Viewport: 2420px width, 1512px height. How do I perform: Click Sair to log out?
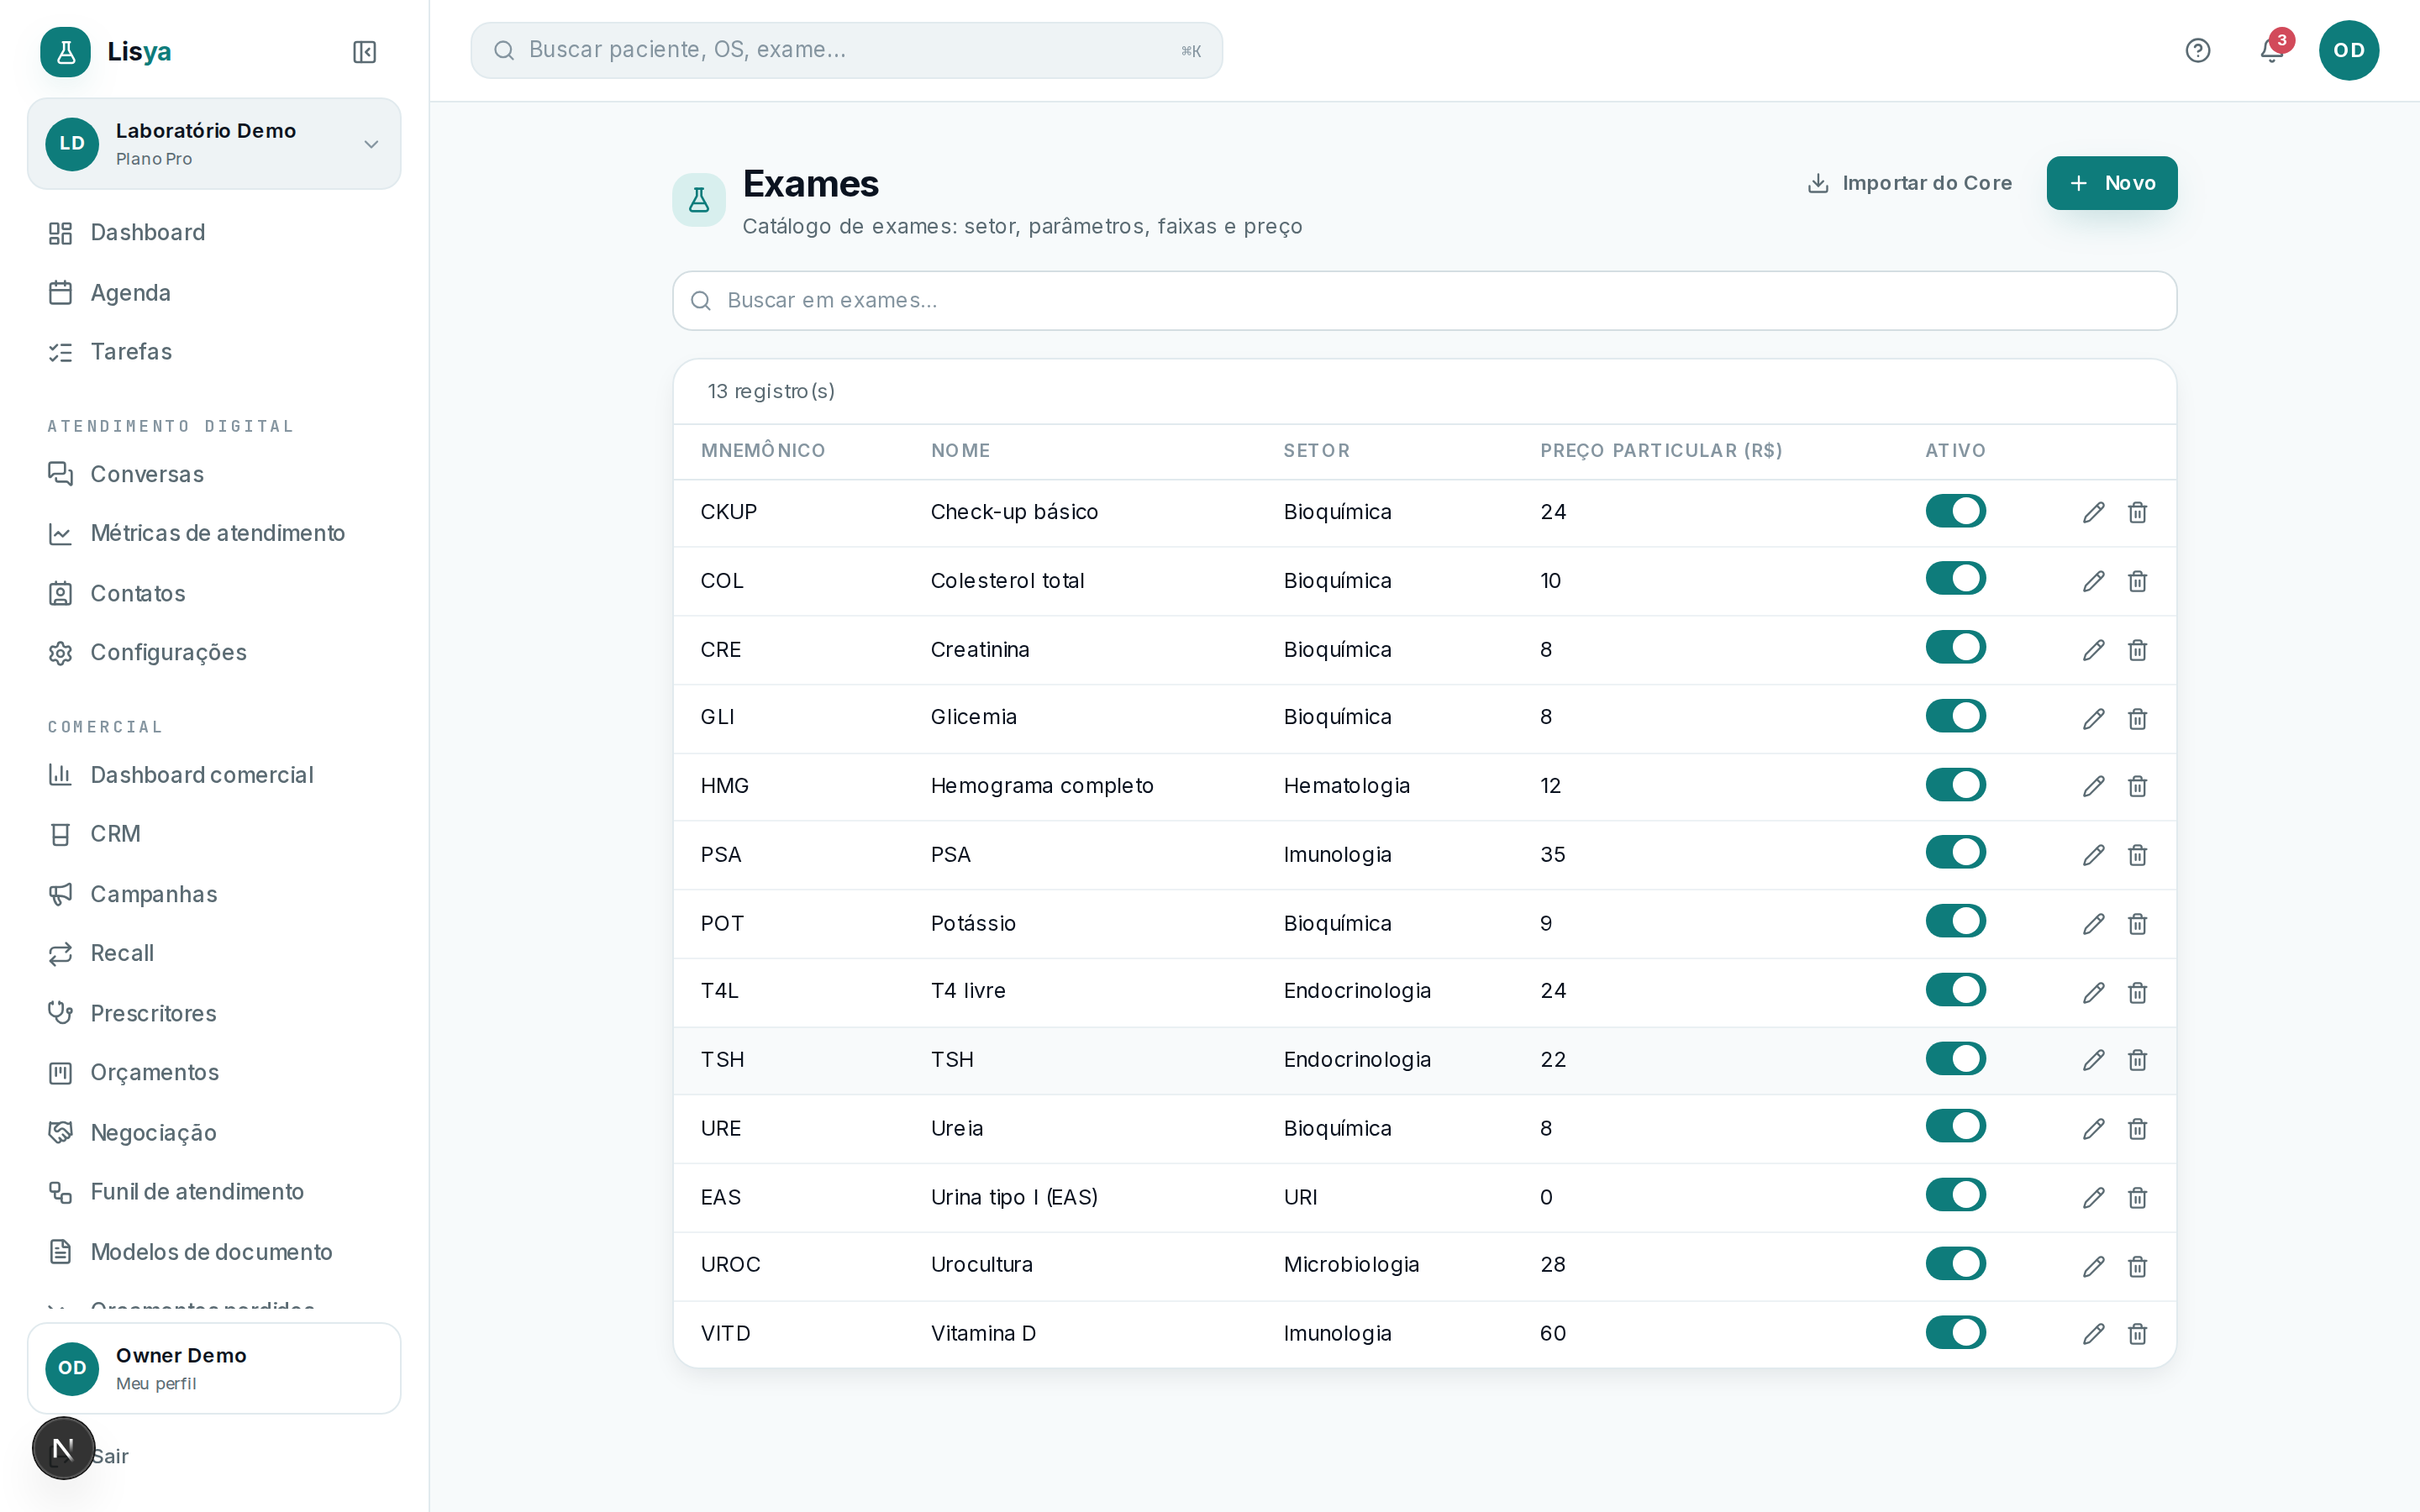click(110, 1456)
